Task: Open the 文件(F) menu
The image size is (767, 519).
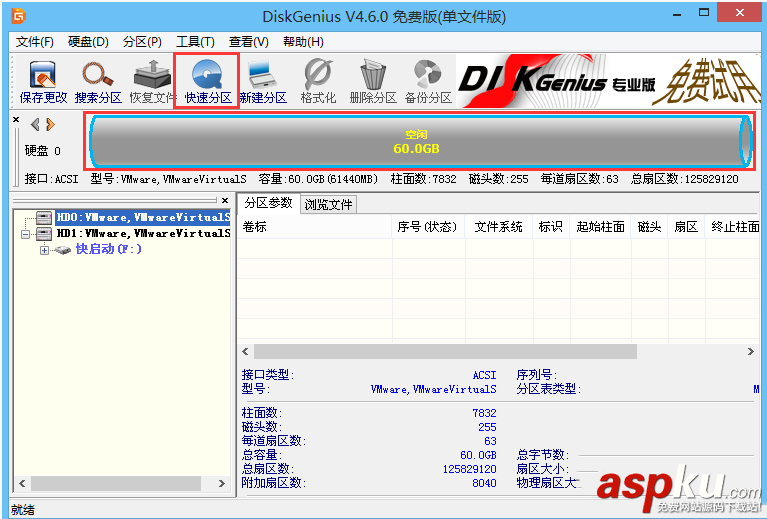Action: click(x=35, y=42)
